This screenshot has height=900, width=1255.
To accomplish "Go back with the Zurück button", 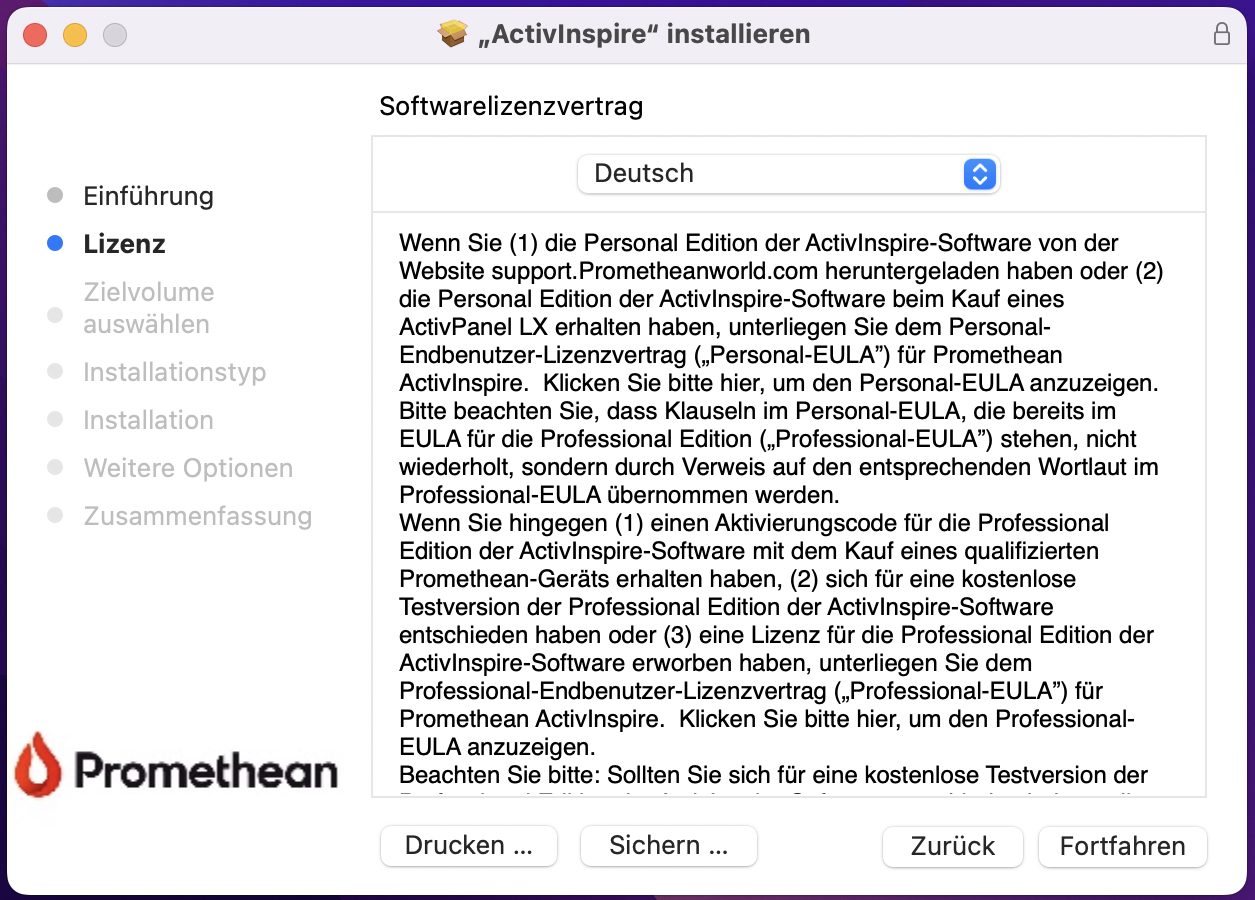I will click(953, 846).
